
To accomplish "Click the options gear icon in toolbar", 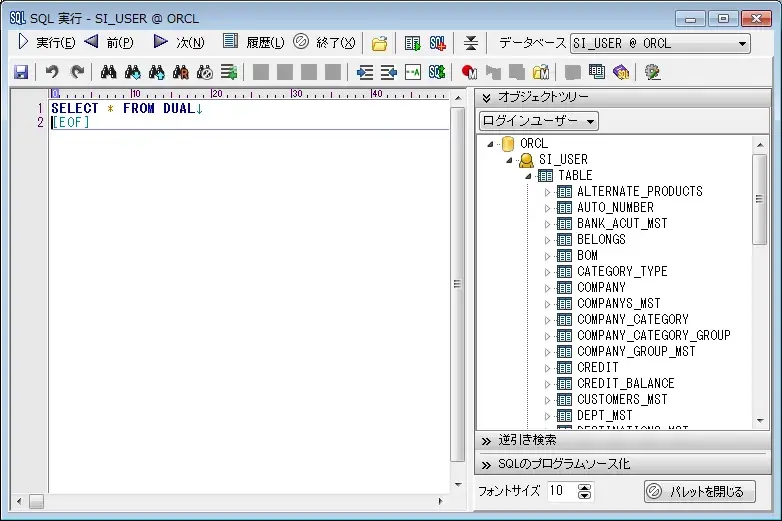I will pyautogui.click(x=653, y=72).
